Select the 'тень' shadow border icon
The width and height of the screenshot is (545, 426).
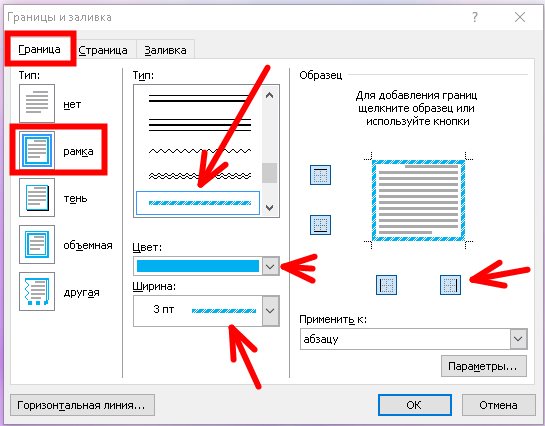click(x=37, y=197)
